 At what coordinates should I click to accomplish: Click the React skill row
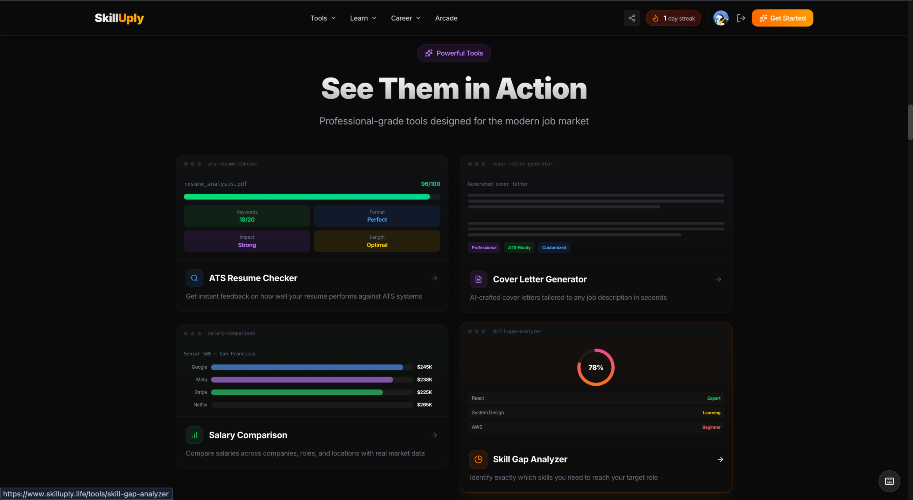tap(596, 398)
